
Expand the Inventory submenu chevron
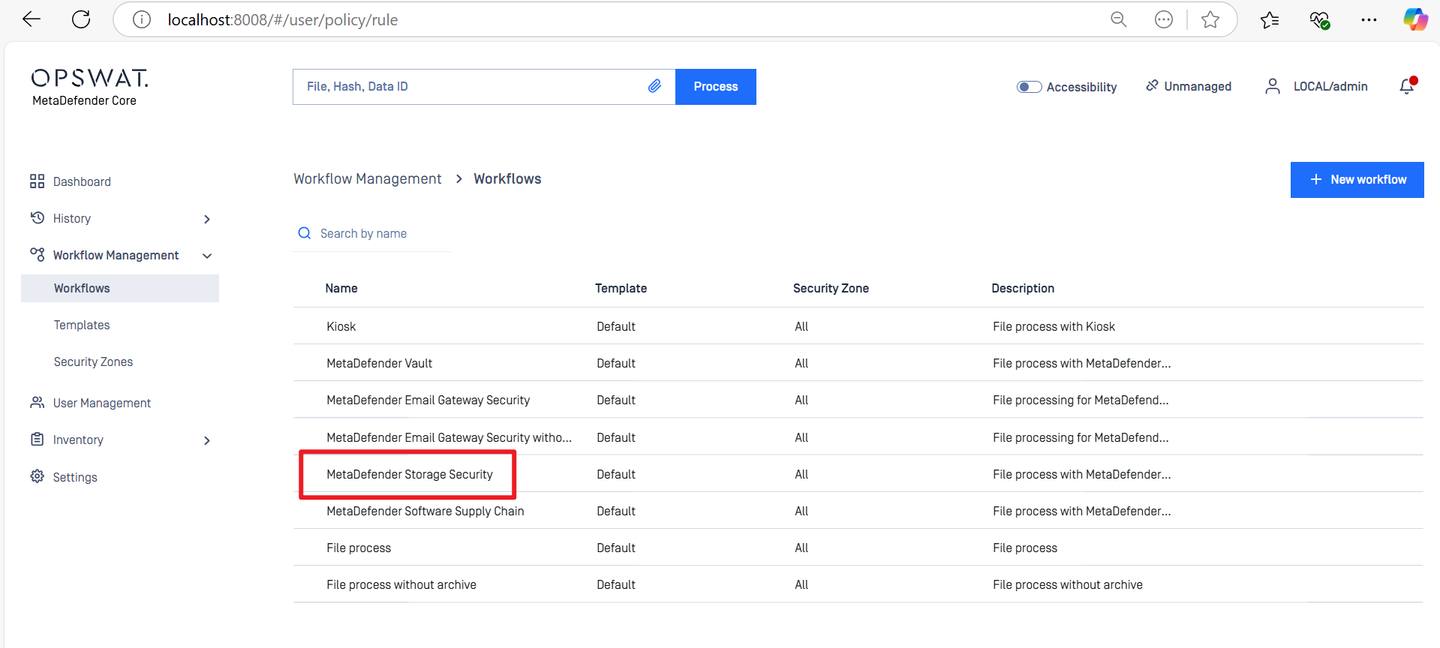(x=207, y=440)
